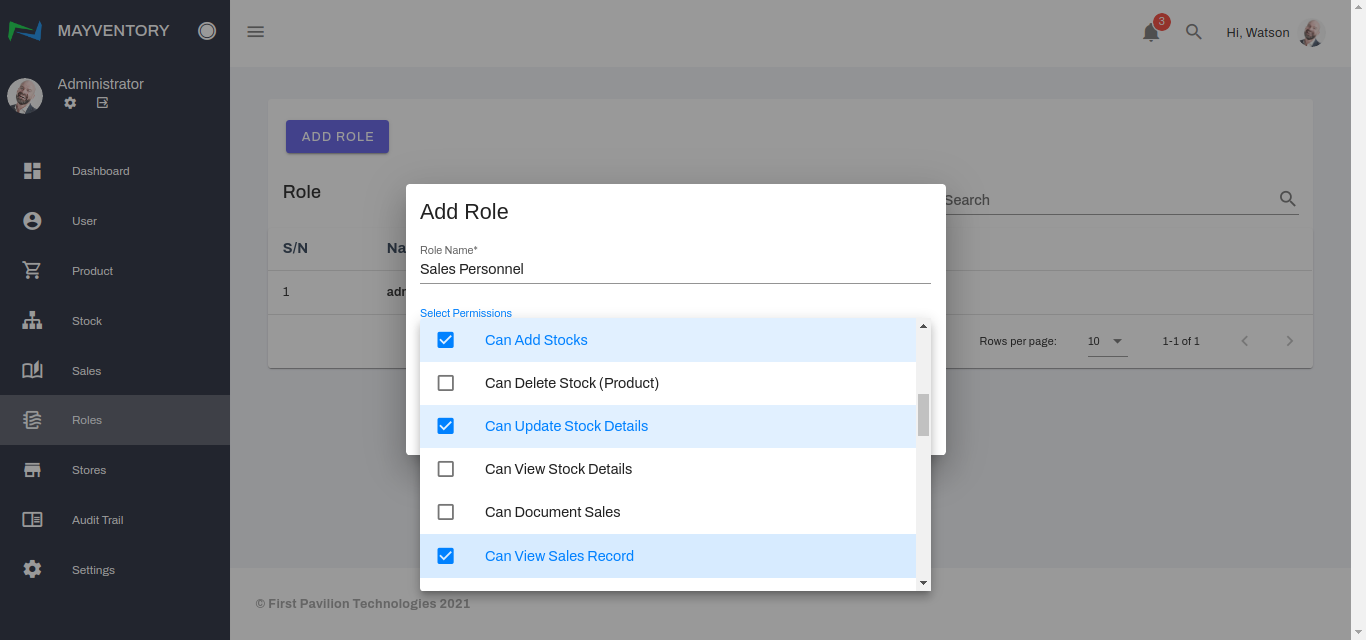
Task: Check Can Delete Stock (Product) checkbox
Action: (x=446, y=383)
